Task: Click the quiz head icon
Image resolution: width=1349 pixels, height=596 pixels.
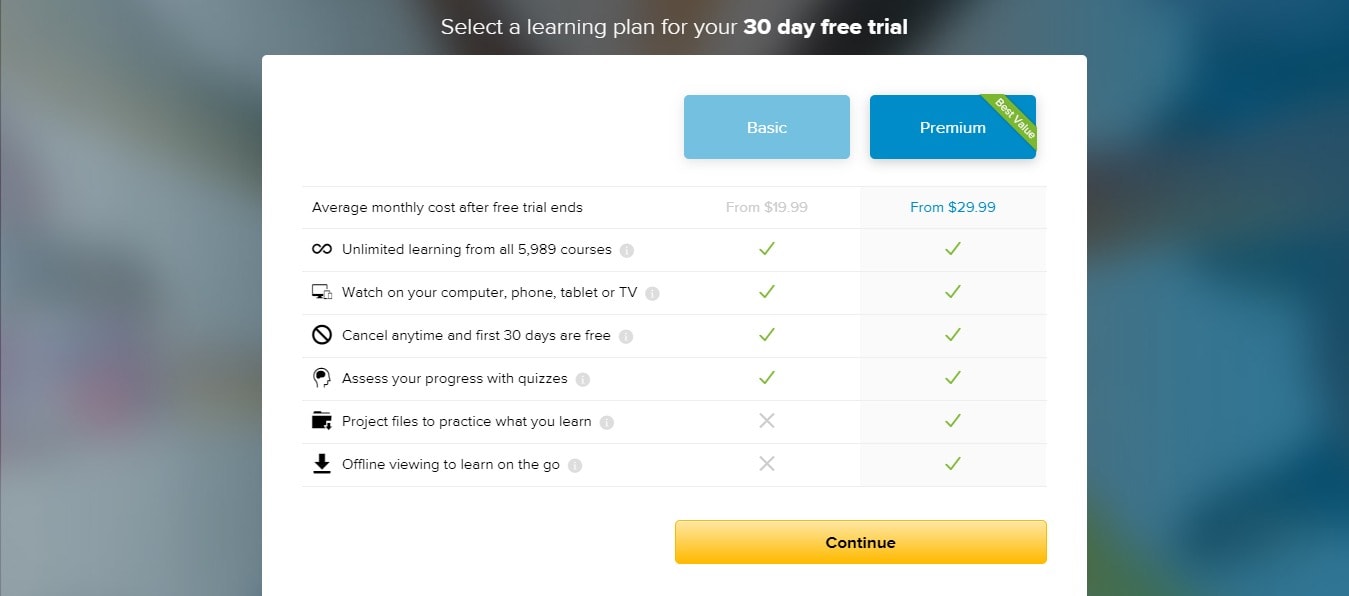Action: (x=322, y=379)
